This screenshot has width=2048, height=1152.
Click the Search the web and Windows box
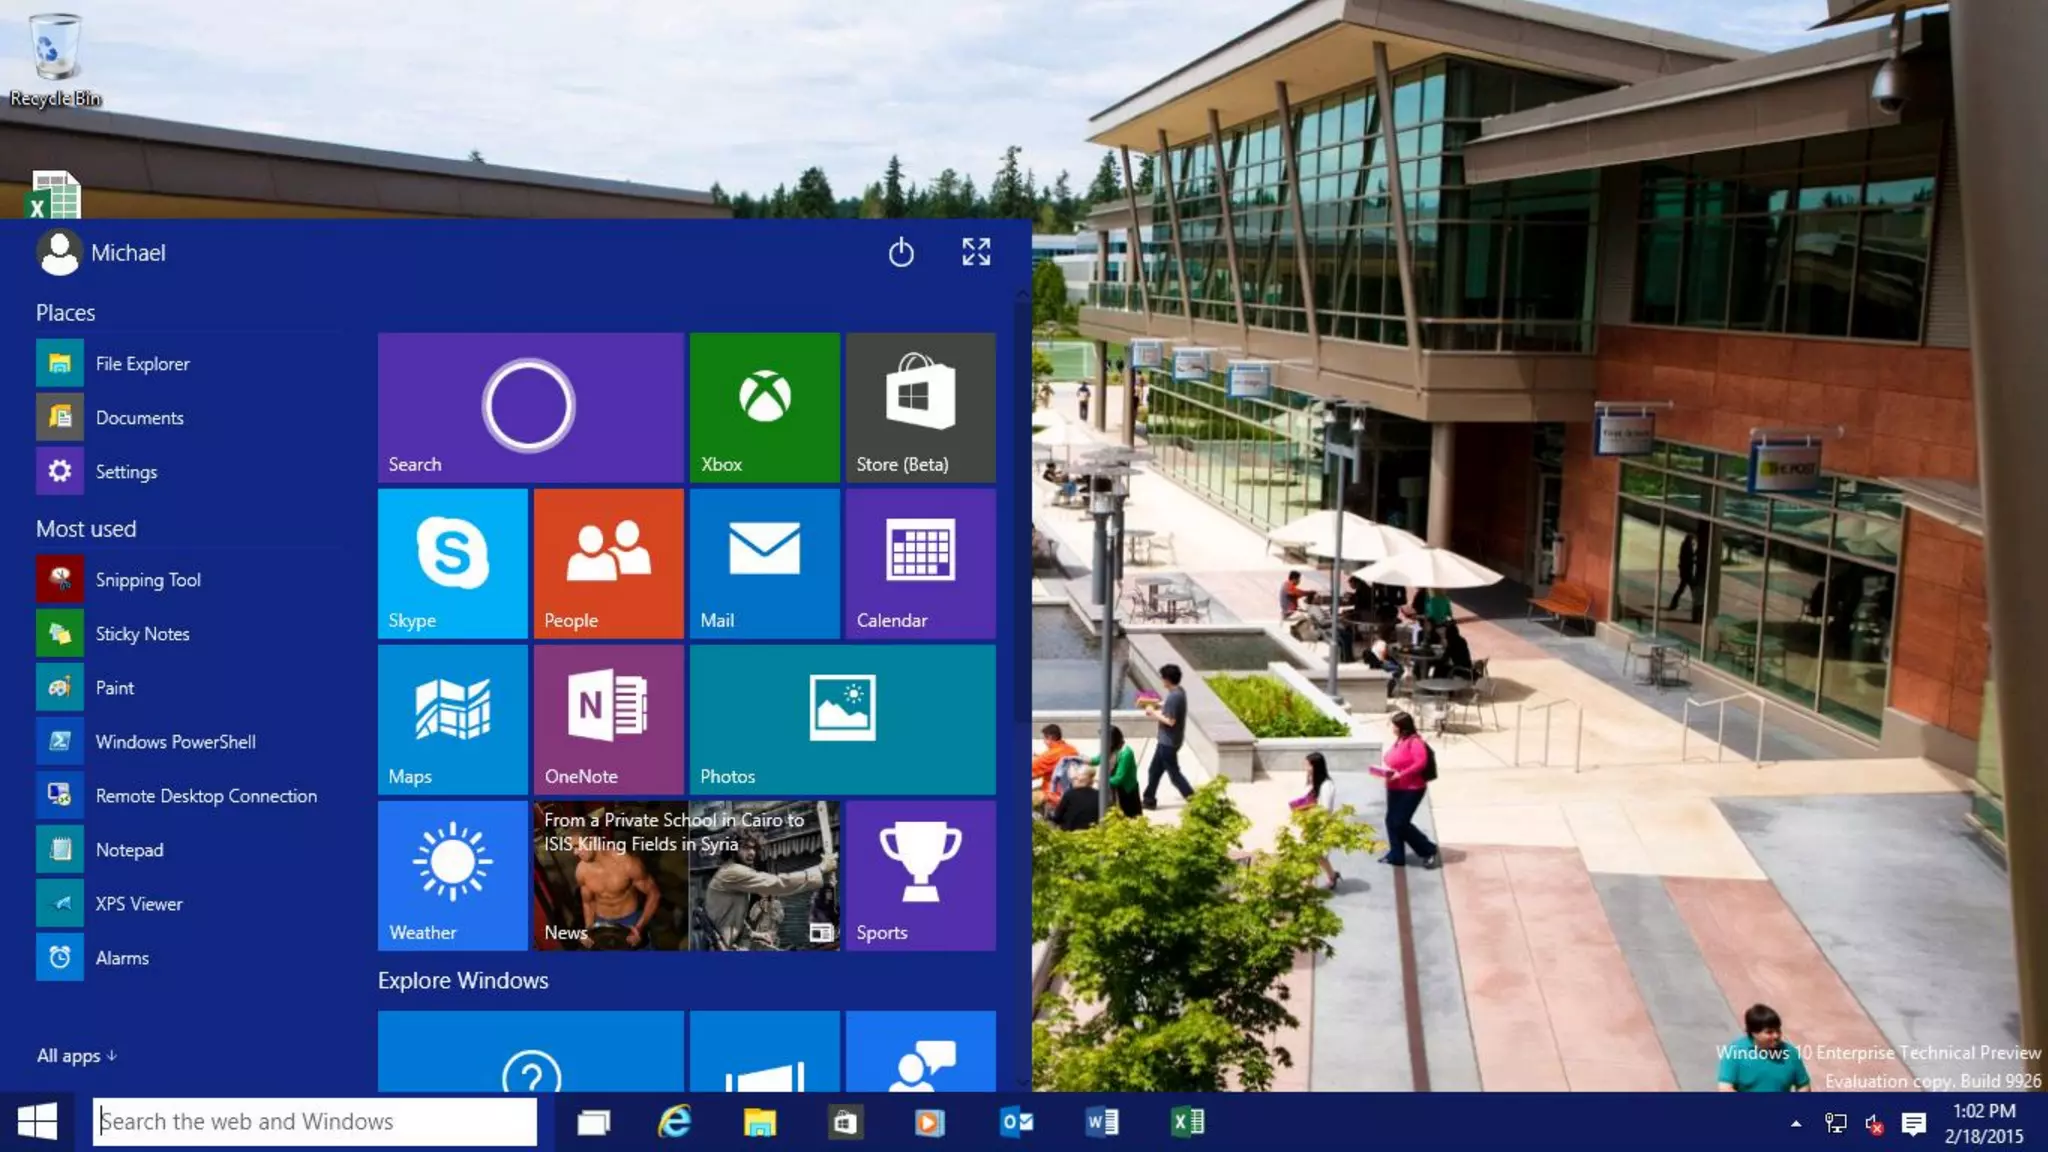pos(315,1122)
